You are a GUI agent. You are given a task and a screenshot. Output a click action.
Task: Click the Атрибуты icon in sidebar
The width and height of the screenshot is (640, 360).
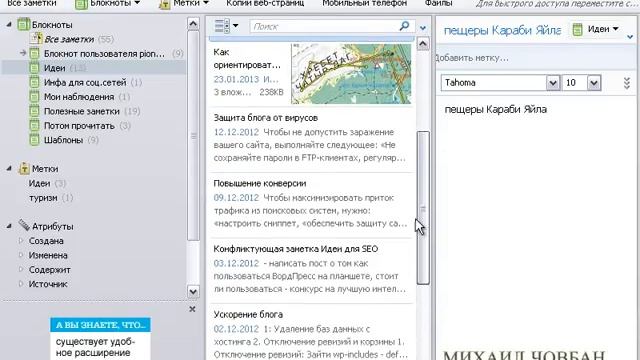[24, 225]
